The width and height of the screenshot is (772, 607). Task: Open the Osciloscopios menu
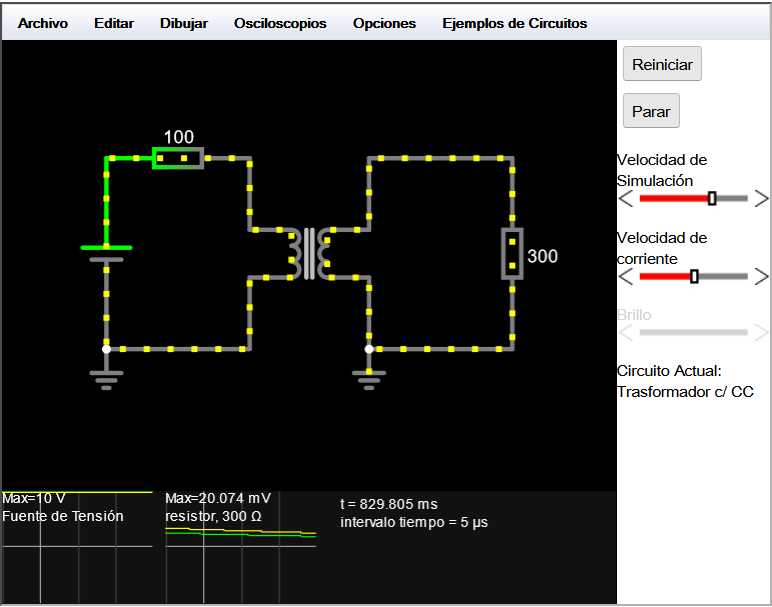280,23
